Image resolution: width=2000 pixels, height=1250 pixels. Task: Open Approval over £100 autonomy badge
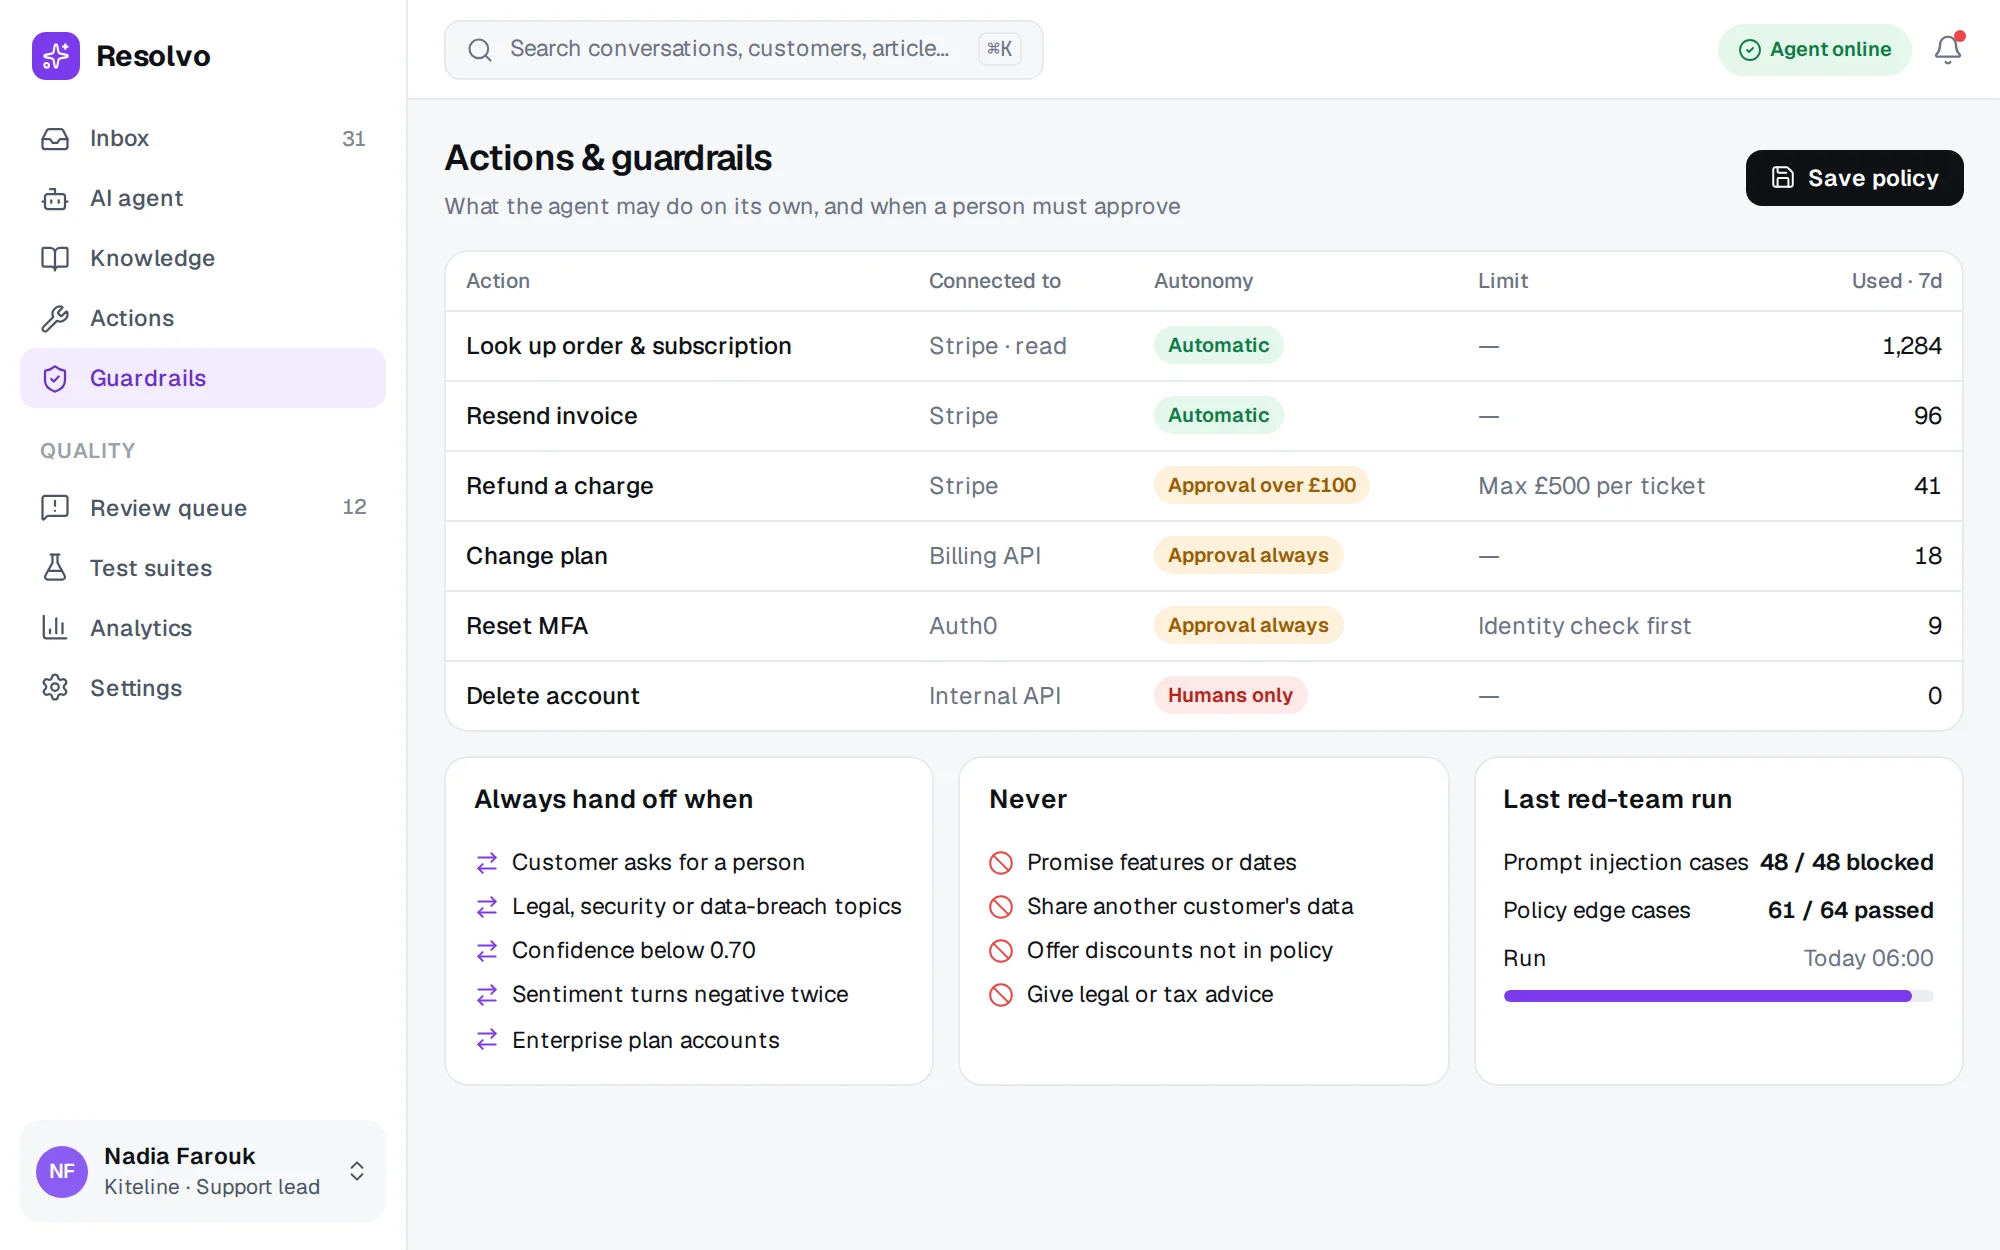click(1261, 485)
